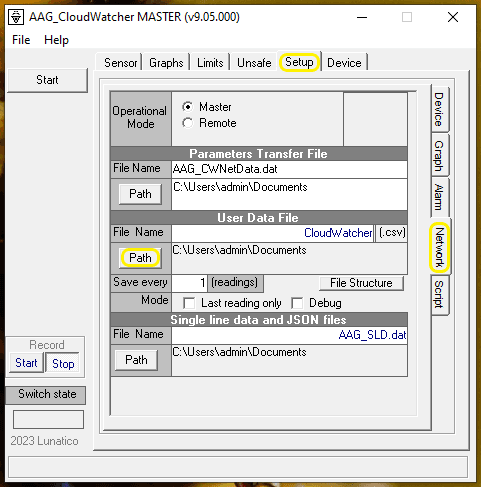This screenshot has width=481, height=487.
Task: Click the User Data File name field CloudWatcher
Action: [x=272, y=233]
